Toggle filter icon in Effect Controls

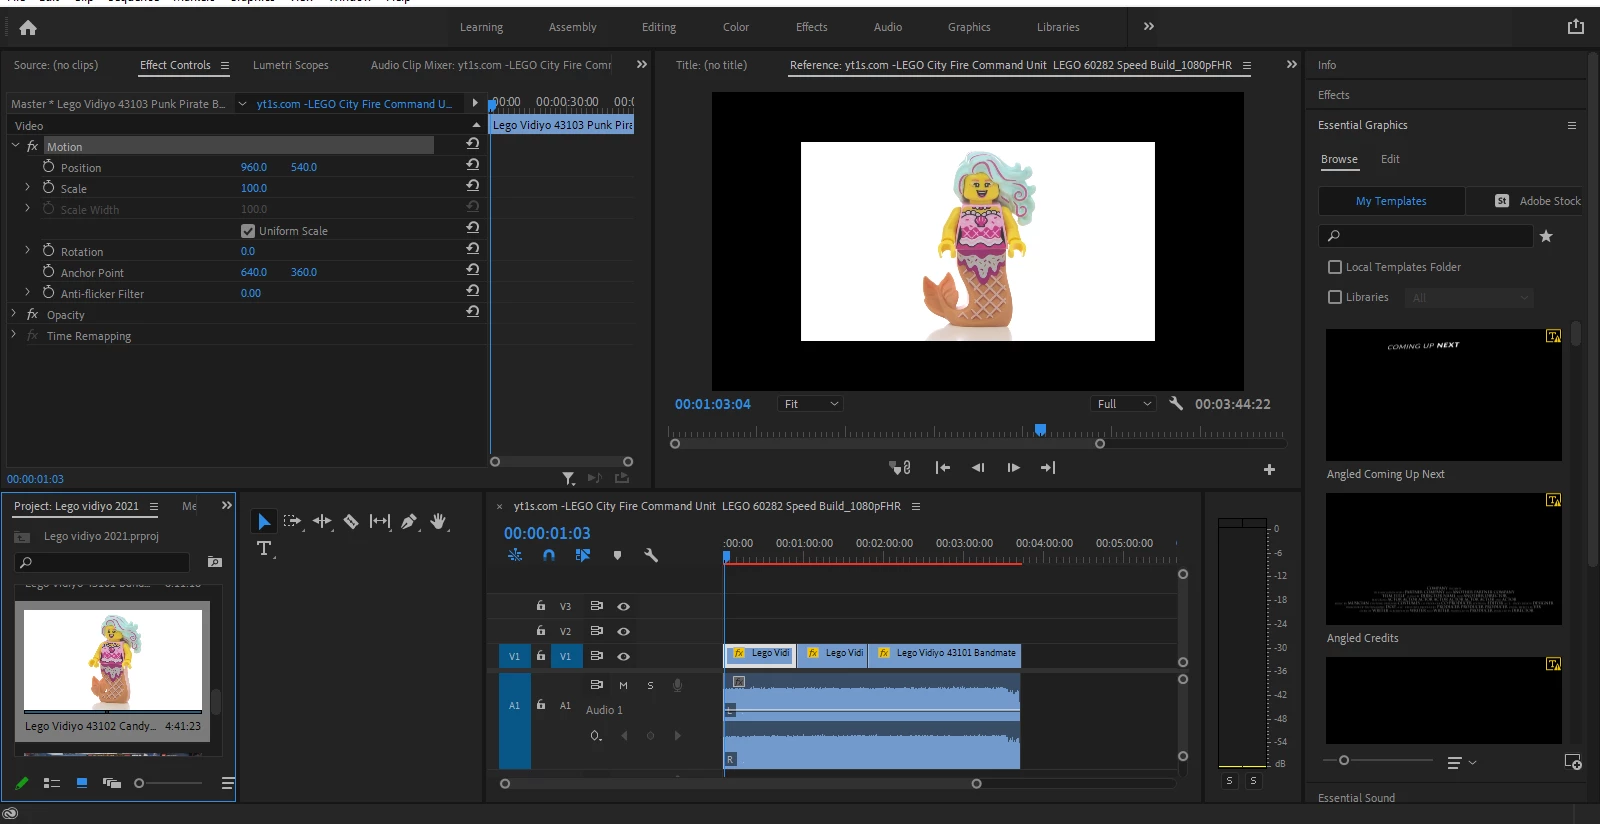[x=568, y=479]
